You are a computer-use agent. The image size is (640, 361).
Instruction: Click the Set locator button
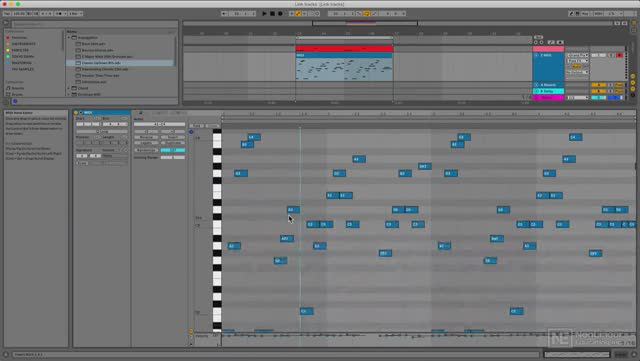(538, 37)
